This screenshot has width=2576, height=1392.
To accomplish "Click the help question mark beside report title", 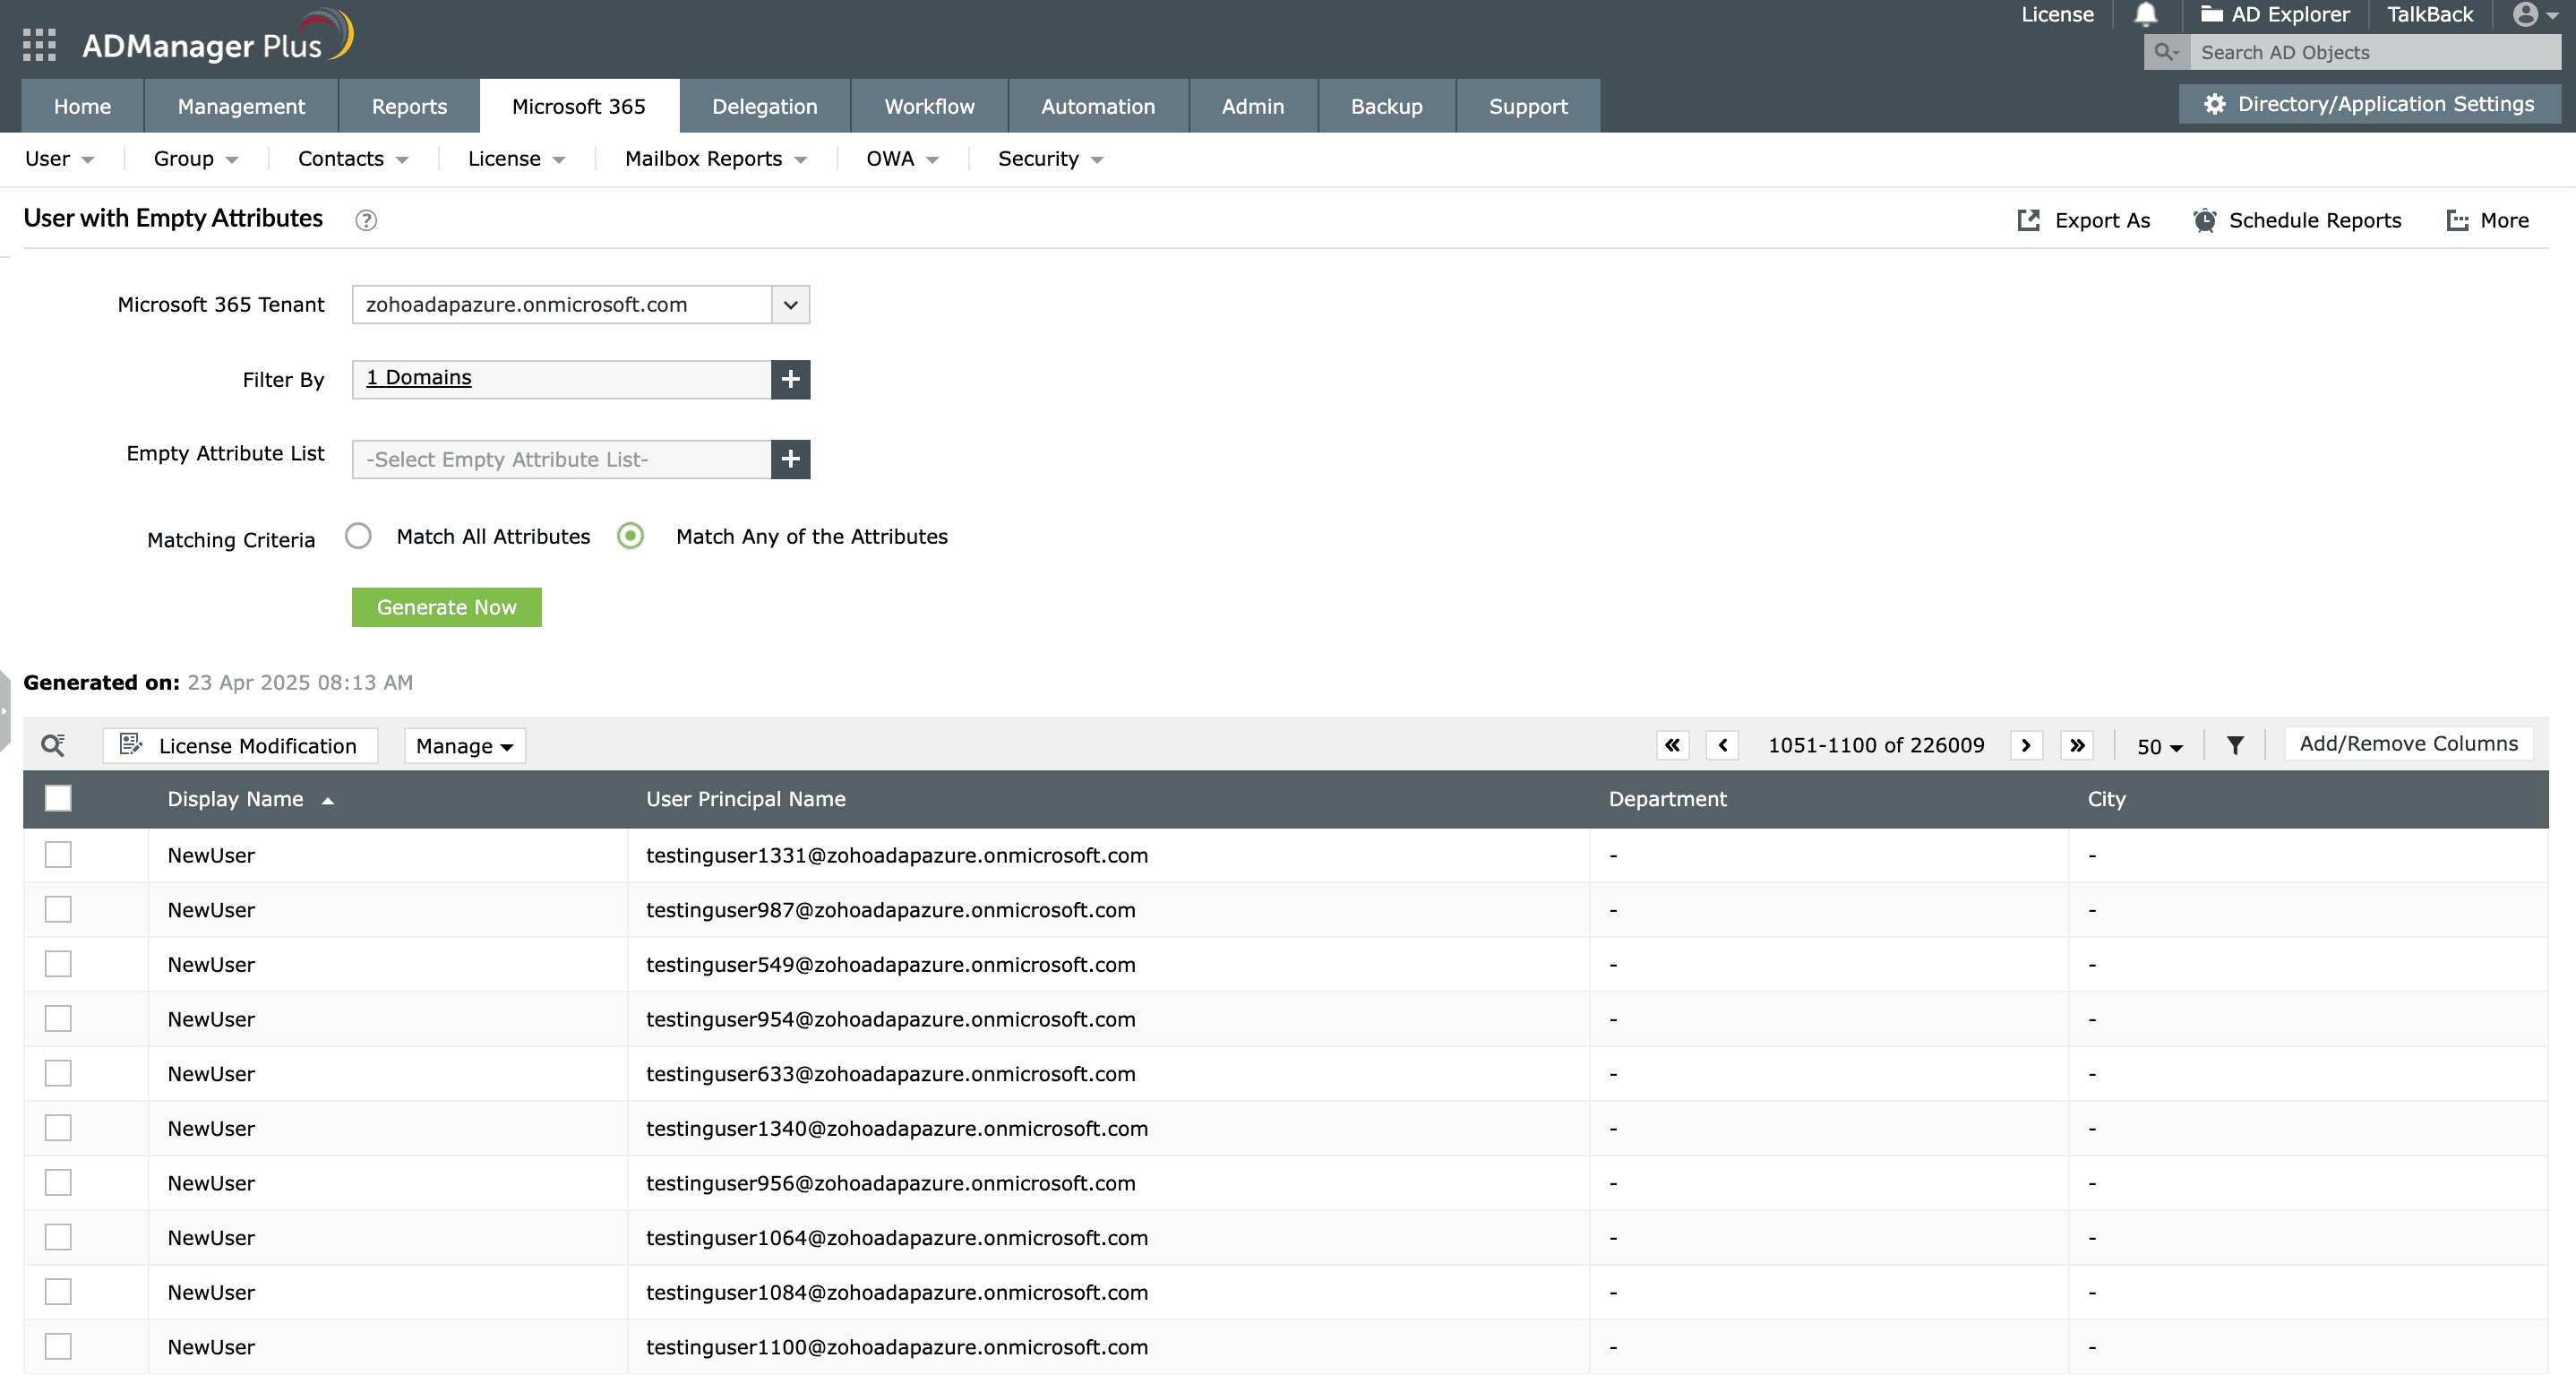I will click(366, 220).
